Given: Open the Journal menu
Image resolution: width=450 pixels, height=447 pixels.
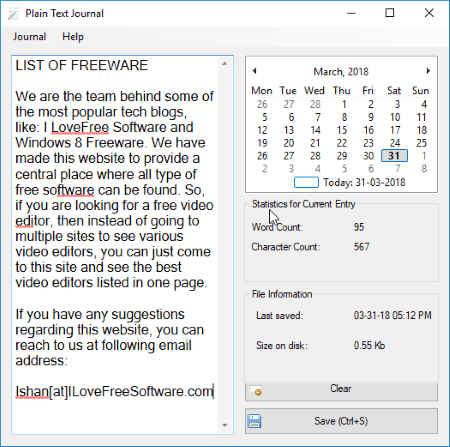Looking at the screenshot, I should 29,36.
